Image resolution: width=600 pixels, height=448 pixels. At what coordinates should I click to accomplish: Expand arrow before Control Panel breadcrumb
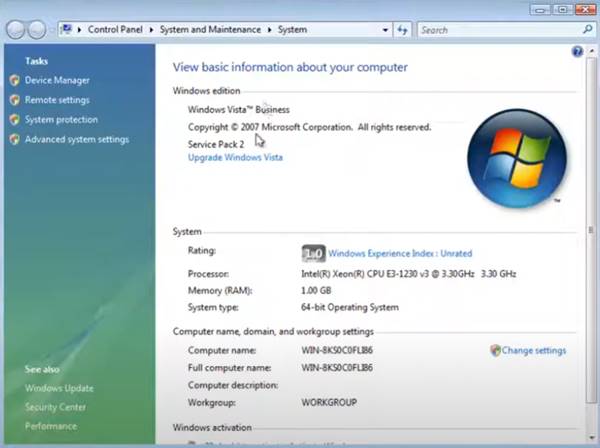pyautogui.click(x=79, y=30)
